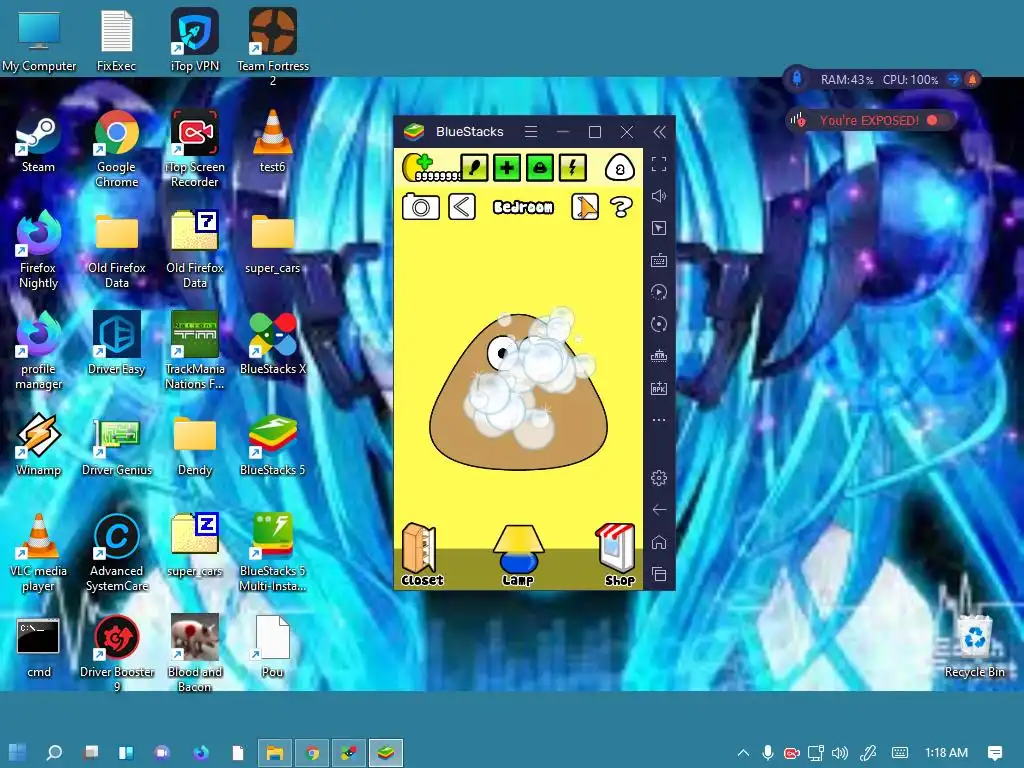This screenshot has width=1024, height=768.
Task: Expand BlueStacks more options dots
Action: pyautogui.click(x=659, y=420)
